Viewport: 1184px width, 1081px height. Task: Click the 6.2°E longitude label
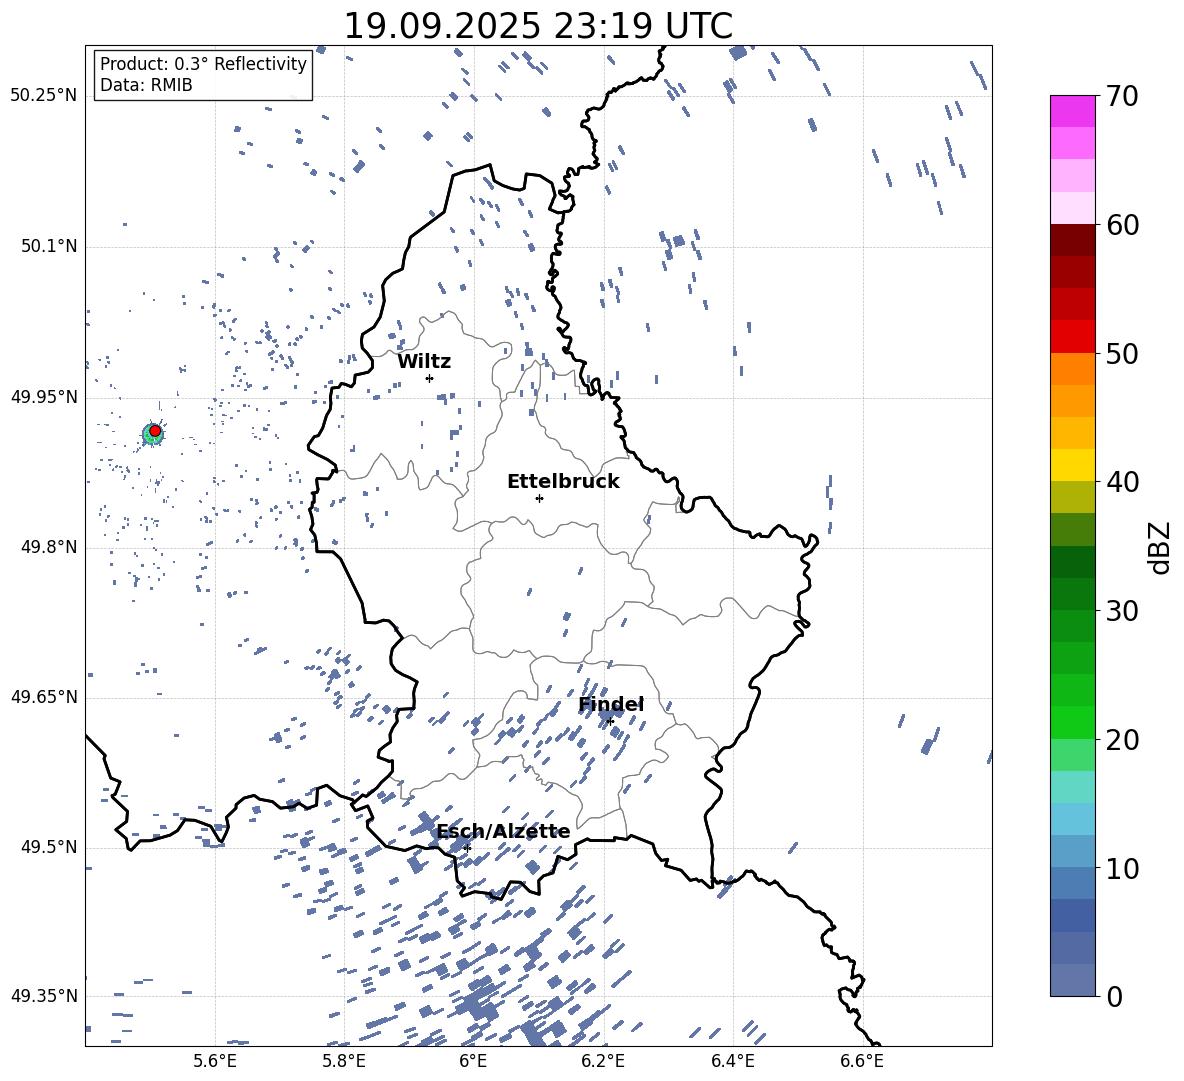pos(603,1061)
